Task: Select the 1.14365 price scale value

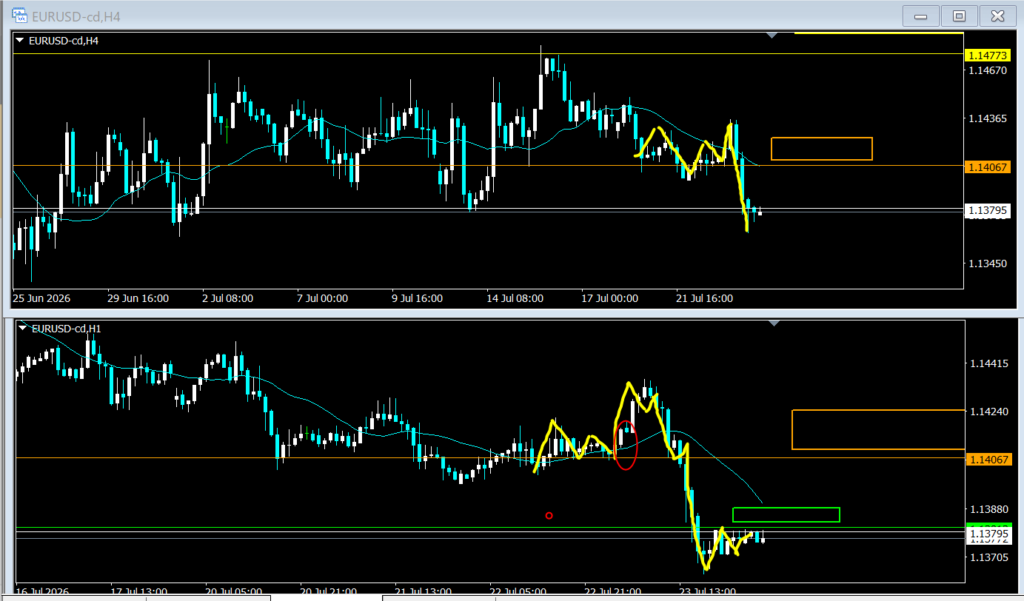Action: coord(987,119)
